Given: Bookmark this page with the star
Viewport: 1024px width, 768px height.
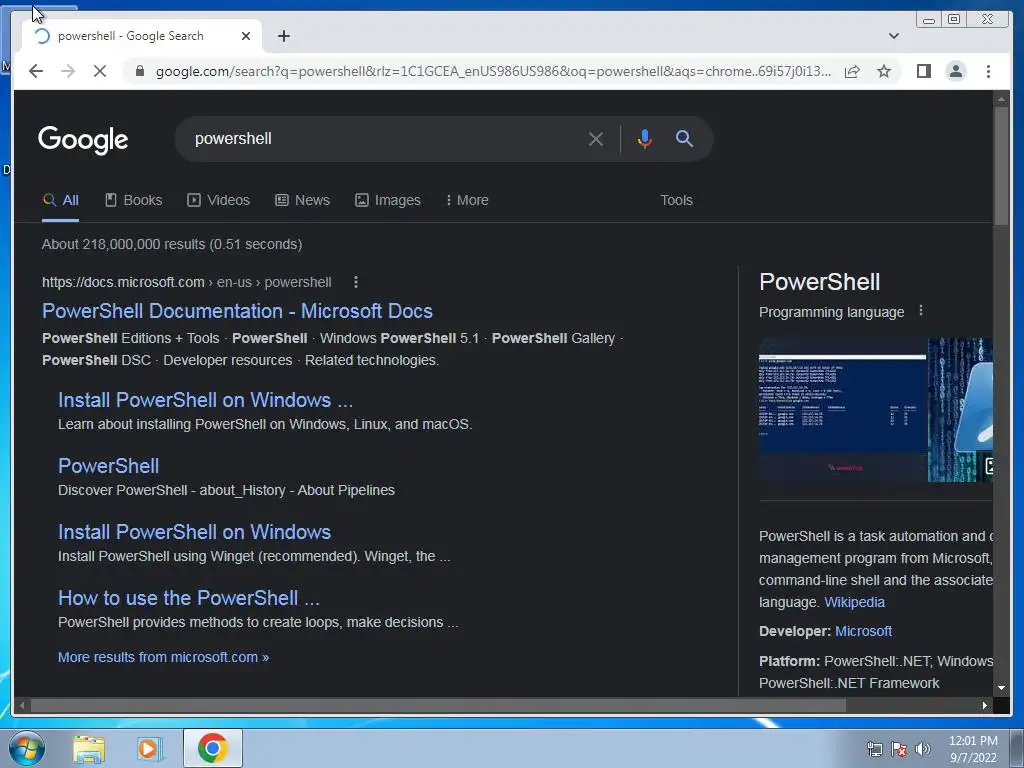Looking at the screenshot, I should (x=884, y=71).
